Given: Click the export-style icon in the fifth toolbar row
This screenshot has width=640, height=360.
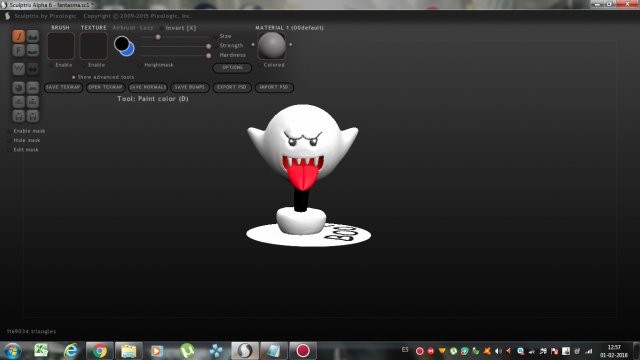Looking at the screenshot, I should pyautogui.click(x=33, y=102).
